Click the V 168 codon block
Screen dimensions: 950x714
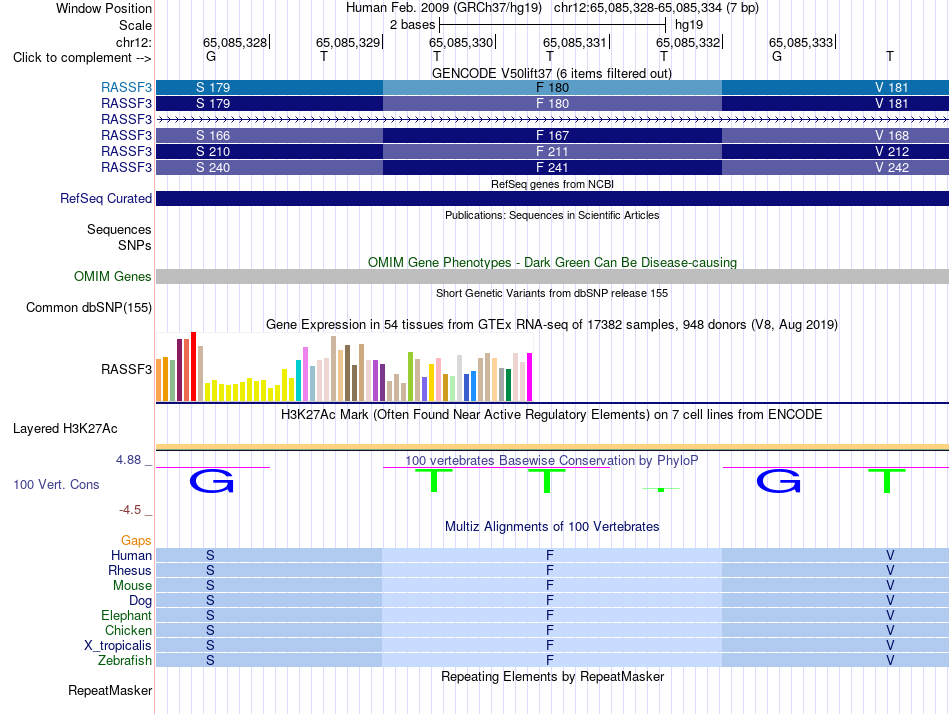(x=835, y=135)
